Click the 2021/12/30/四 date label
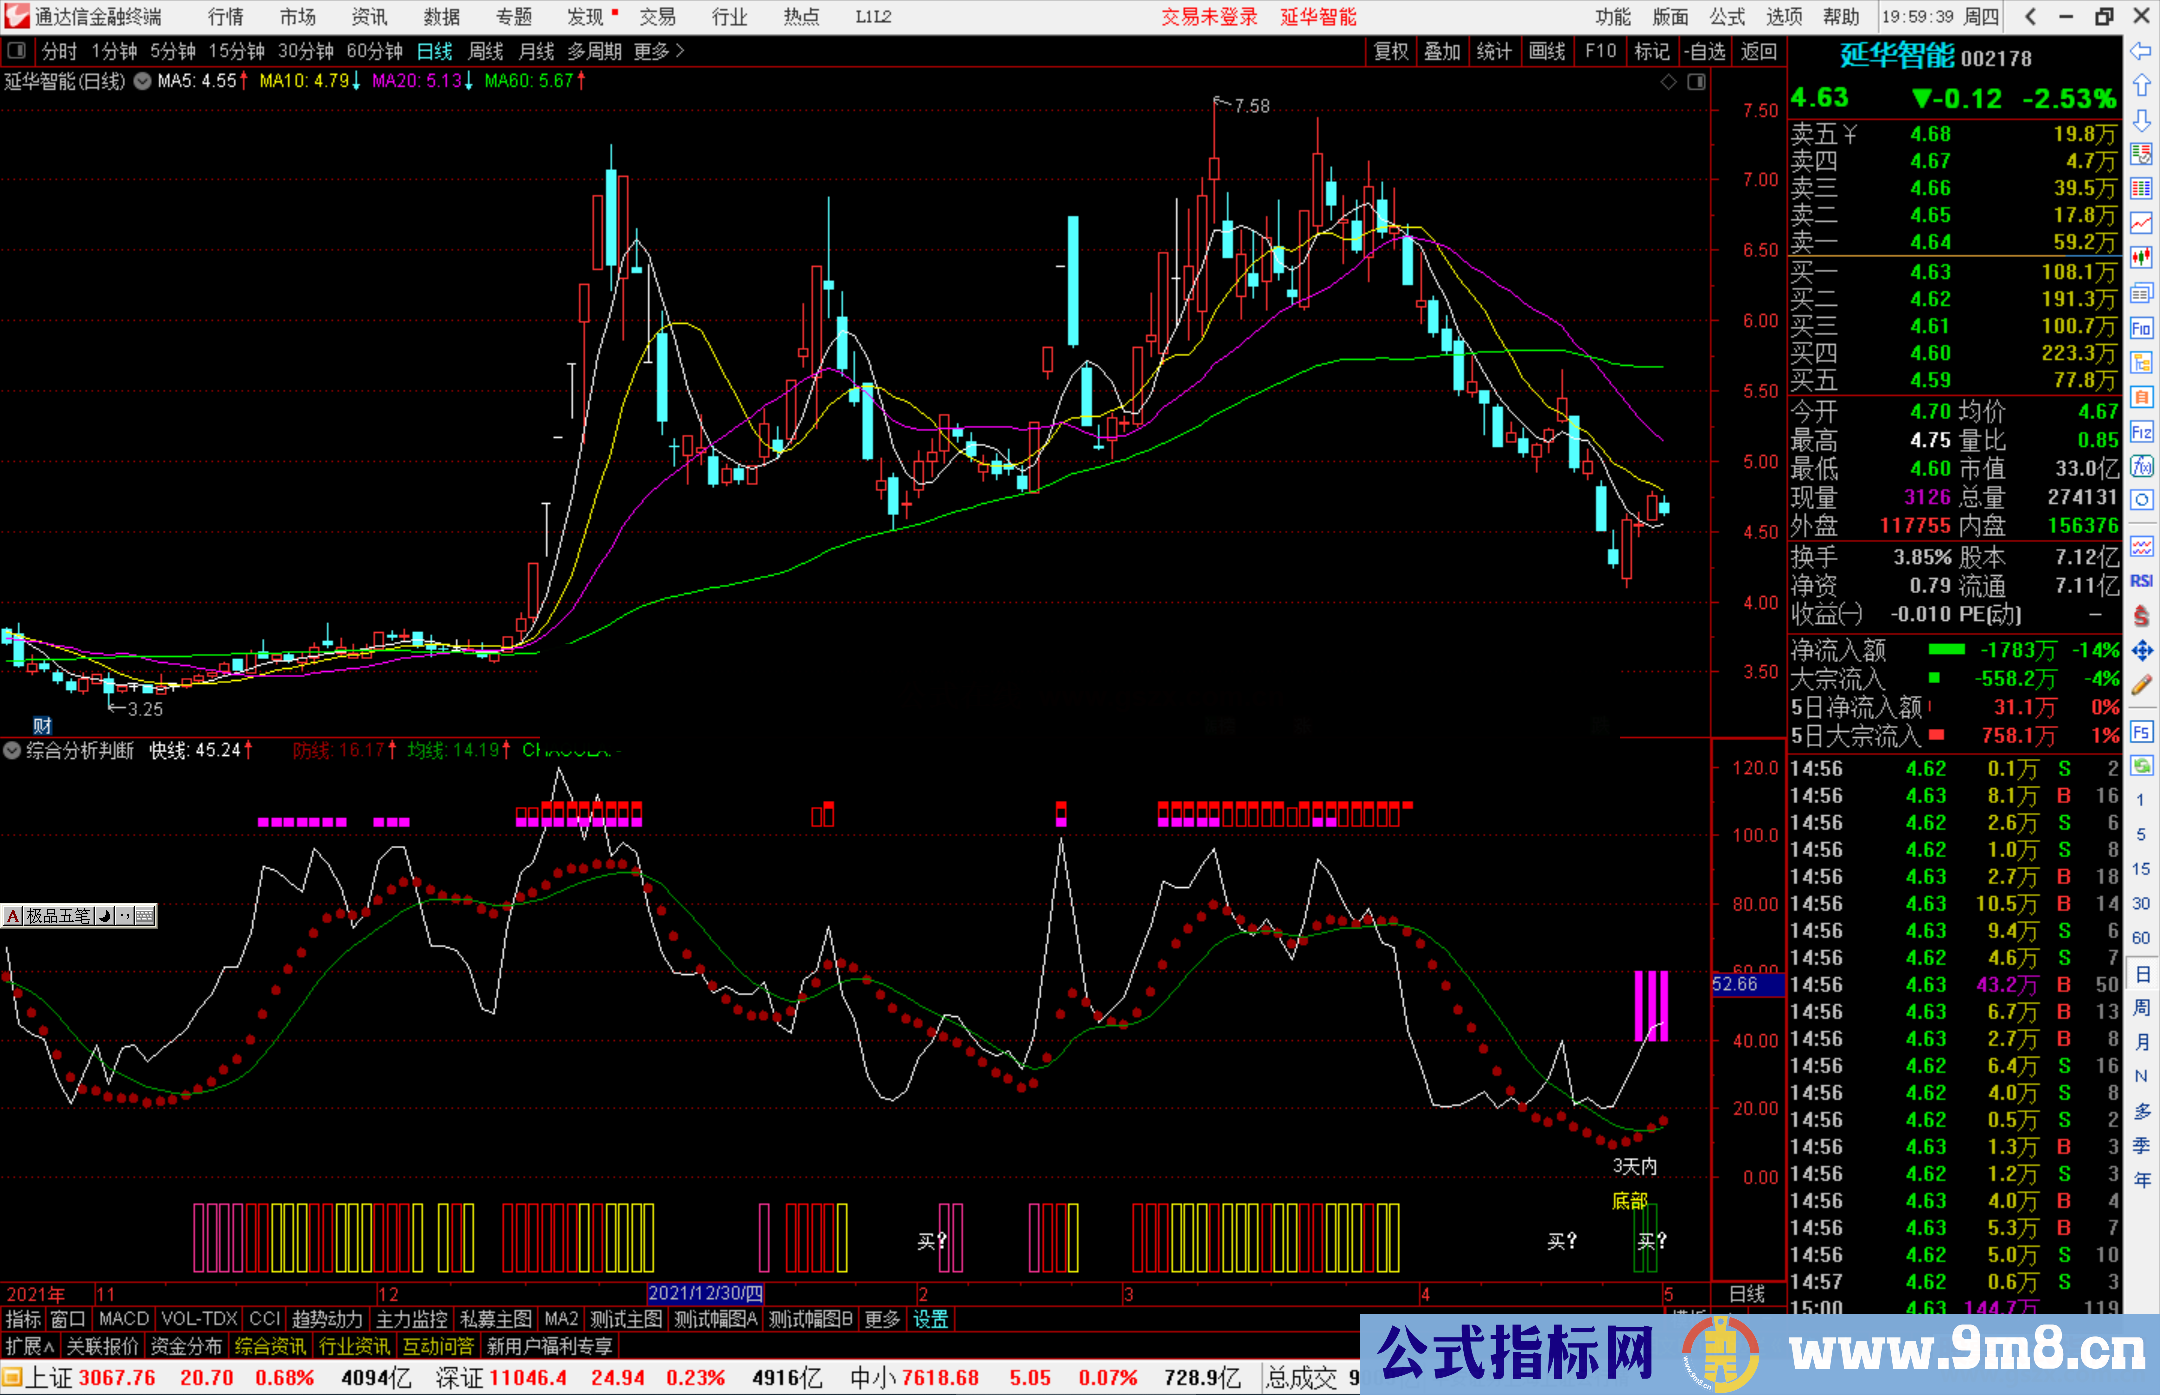This screenshot has height=1395, width=2160. 706,1294
